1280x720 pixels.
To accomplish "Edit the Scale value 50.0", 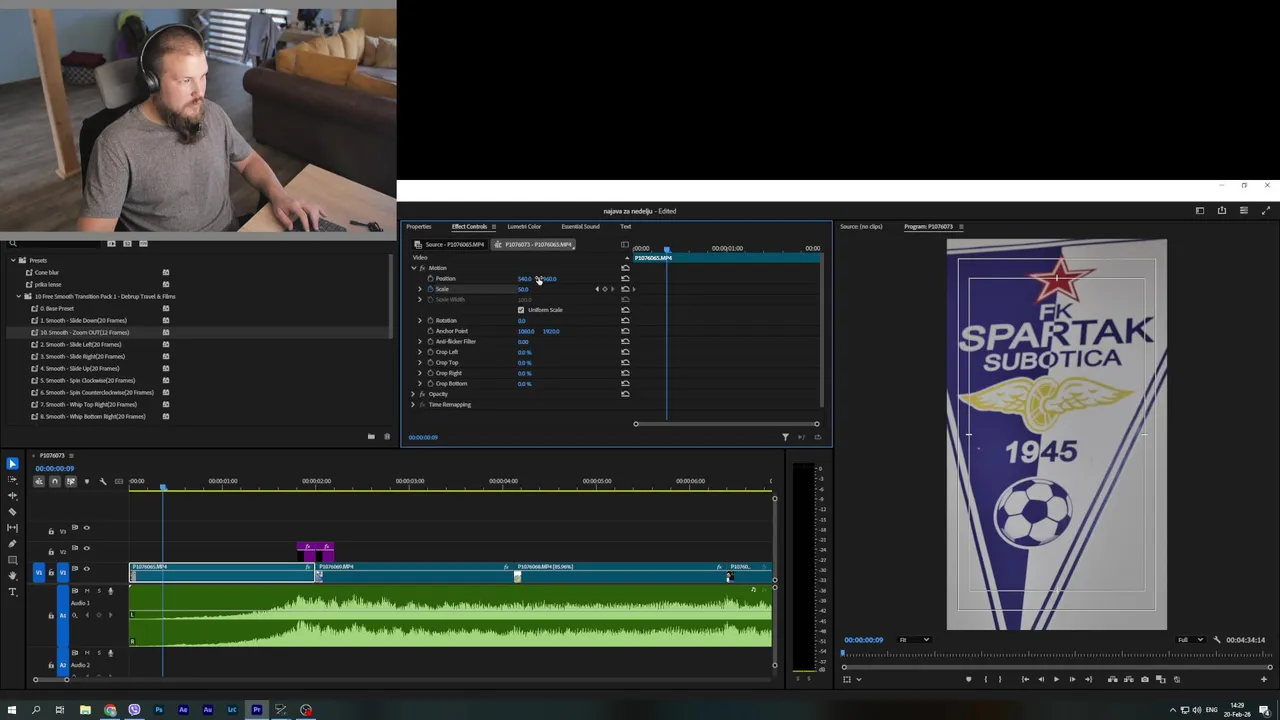I will (523, 289).
